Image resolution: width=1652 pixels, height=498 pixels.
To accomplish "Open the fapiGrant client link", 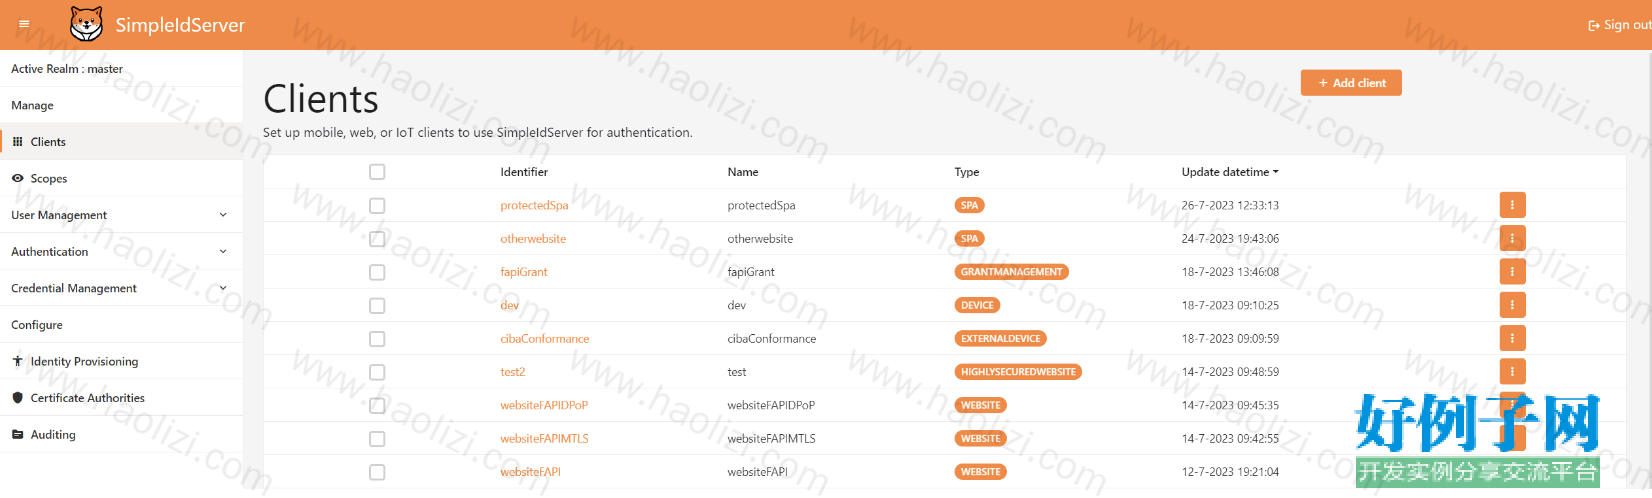I will [524, 272].
